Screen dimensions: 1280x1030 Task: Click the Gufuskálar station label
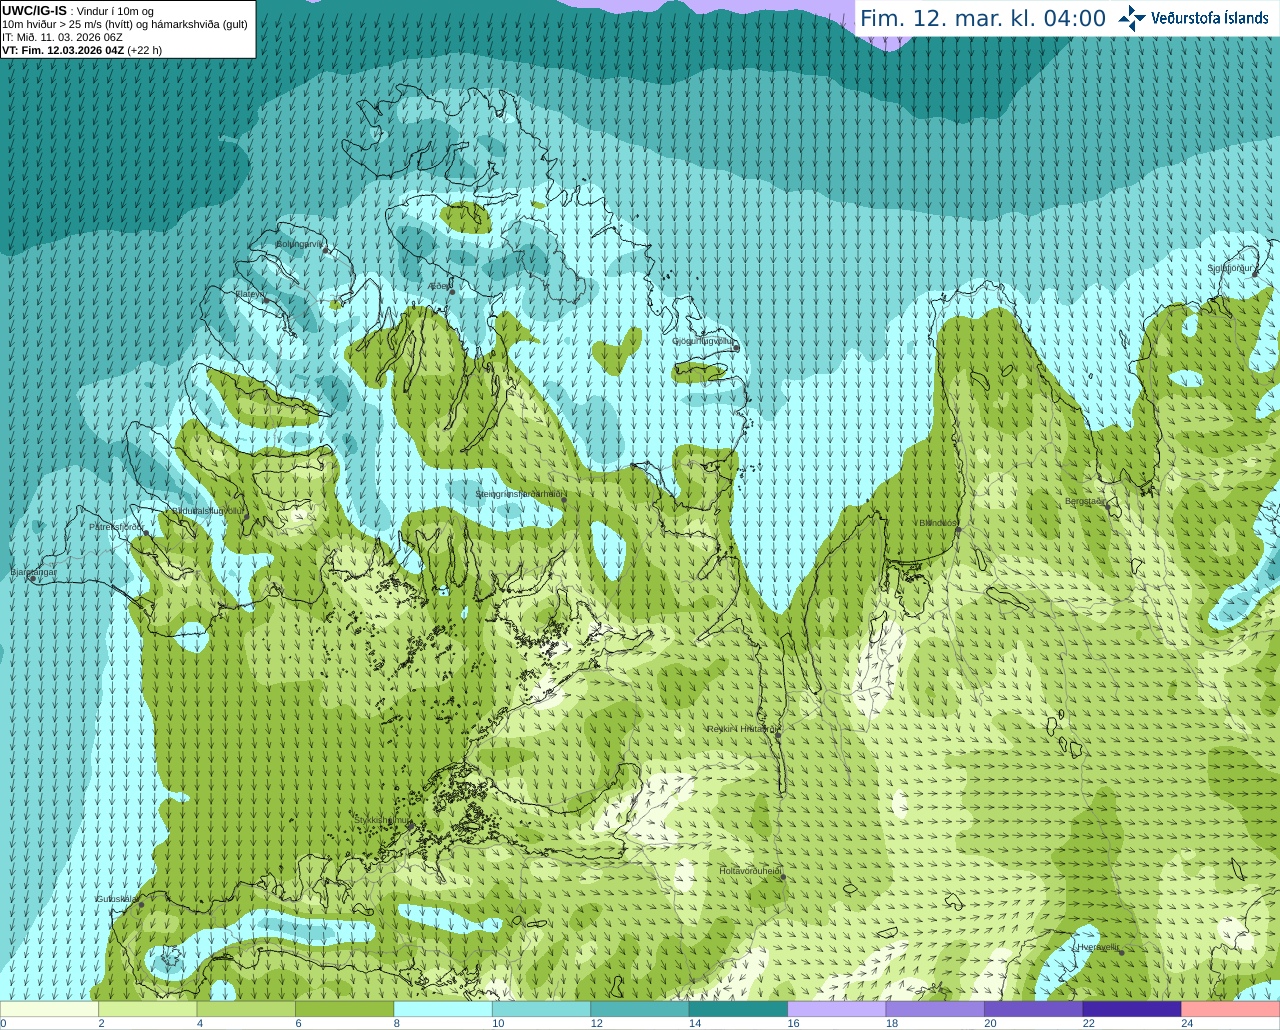point(116,898)
